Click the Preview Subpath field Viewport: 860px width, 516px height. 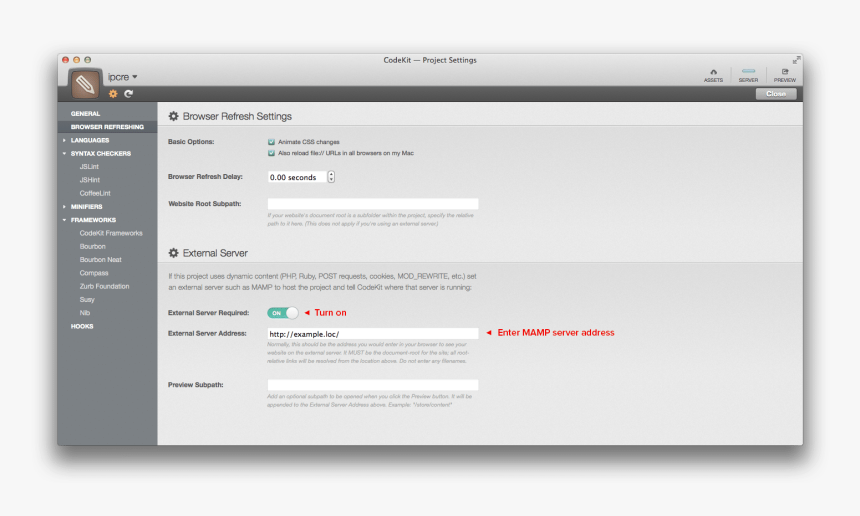coord(373,385)
